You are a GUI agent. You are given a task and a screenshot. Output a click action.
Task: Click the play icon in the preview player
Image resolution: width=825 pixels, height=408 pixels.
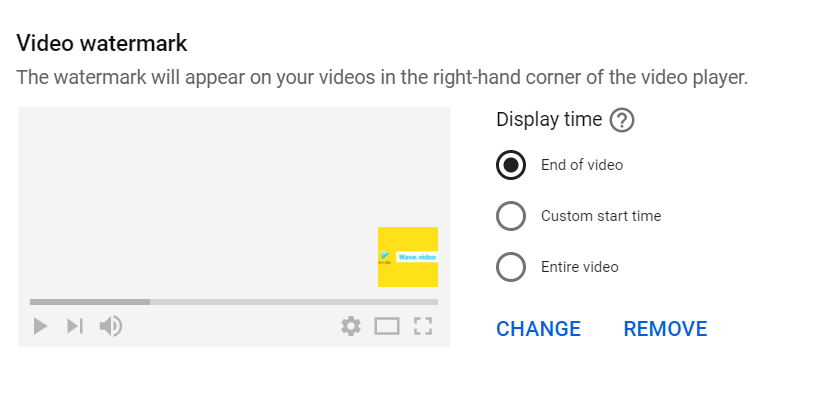click(x=40, y=326)
